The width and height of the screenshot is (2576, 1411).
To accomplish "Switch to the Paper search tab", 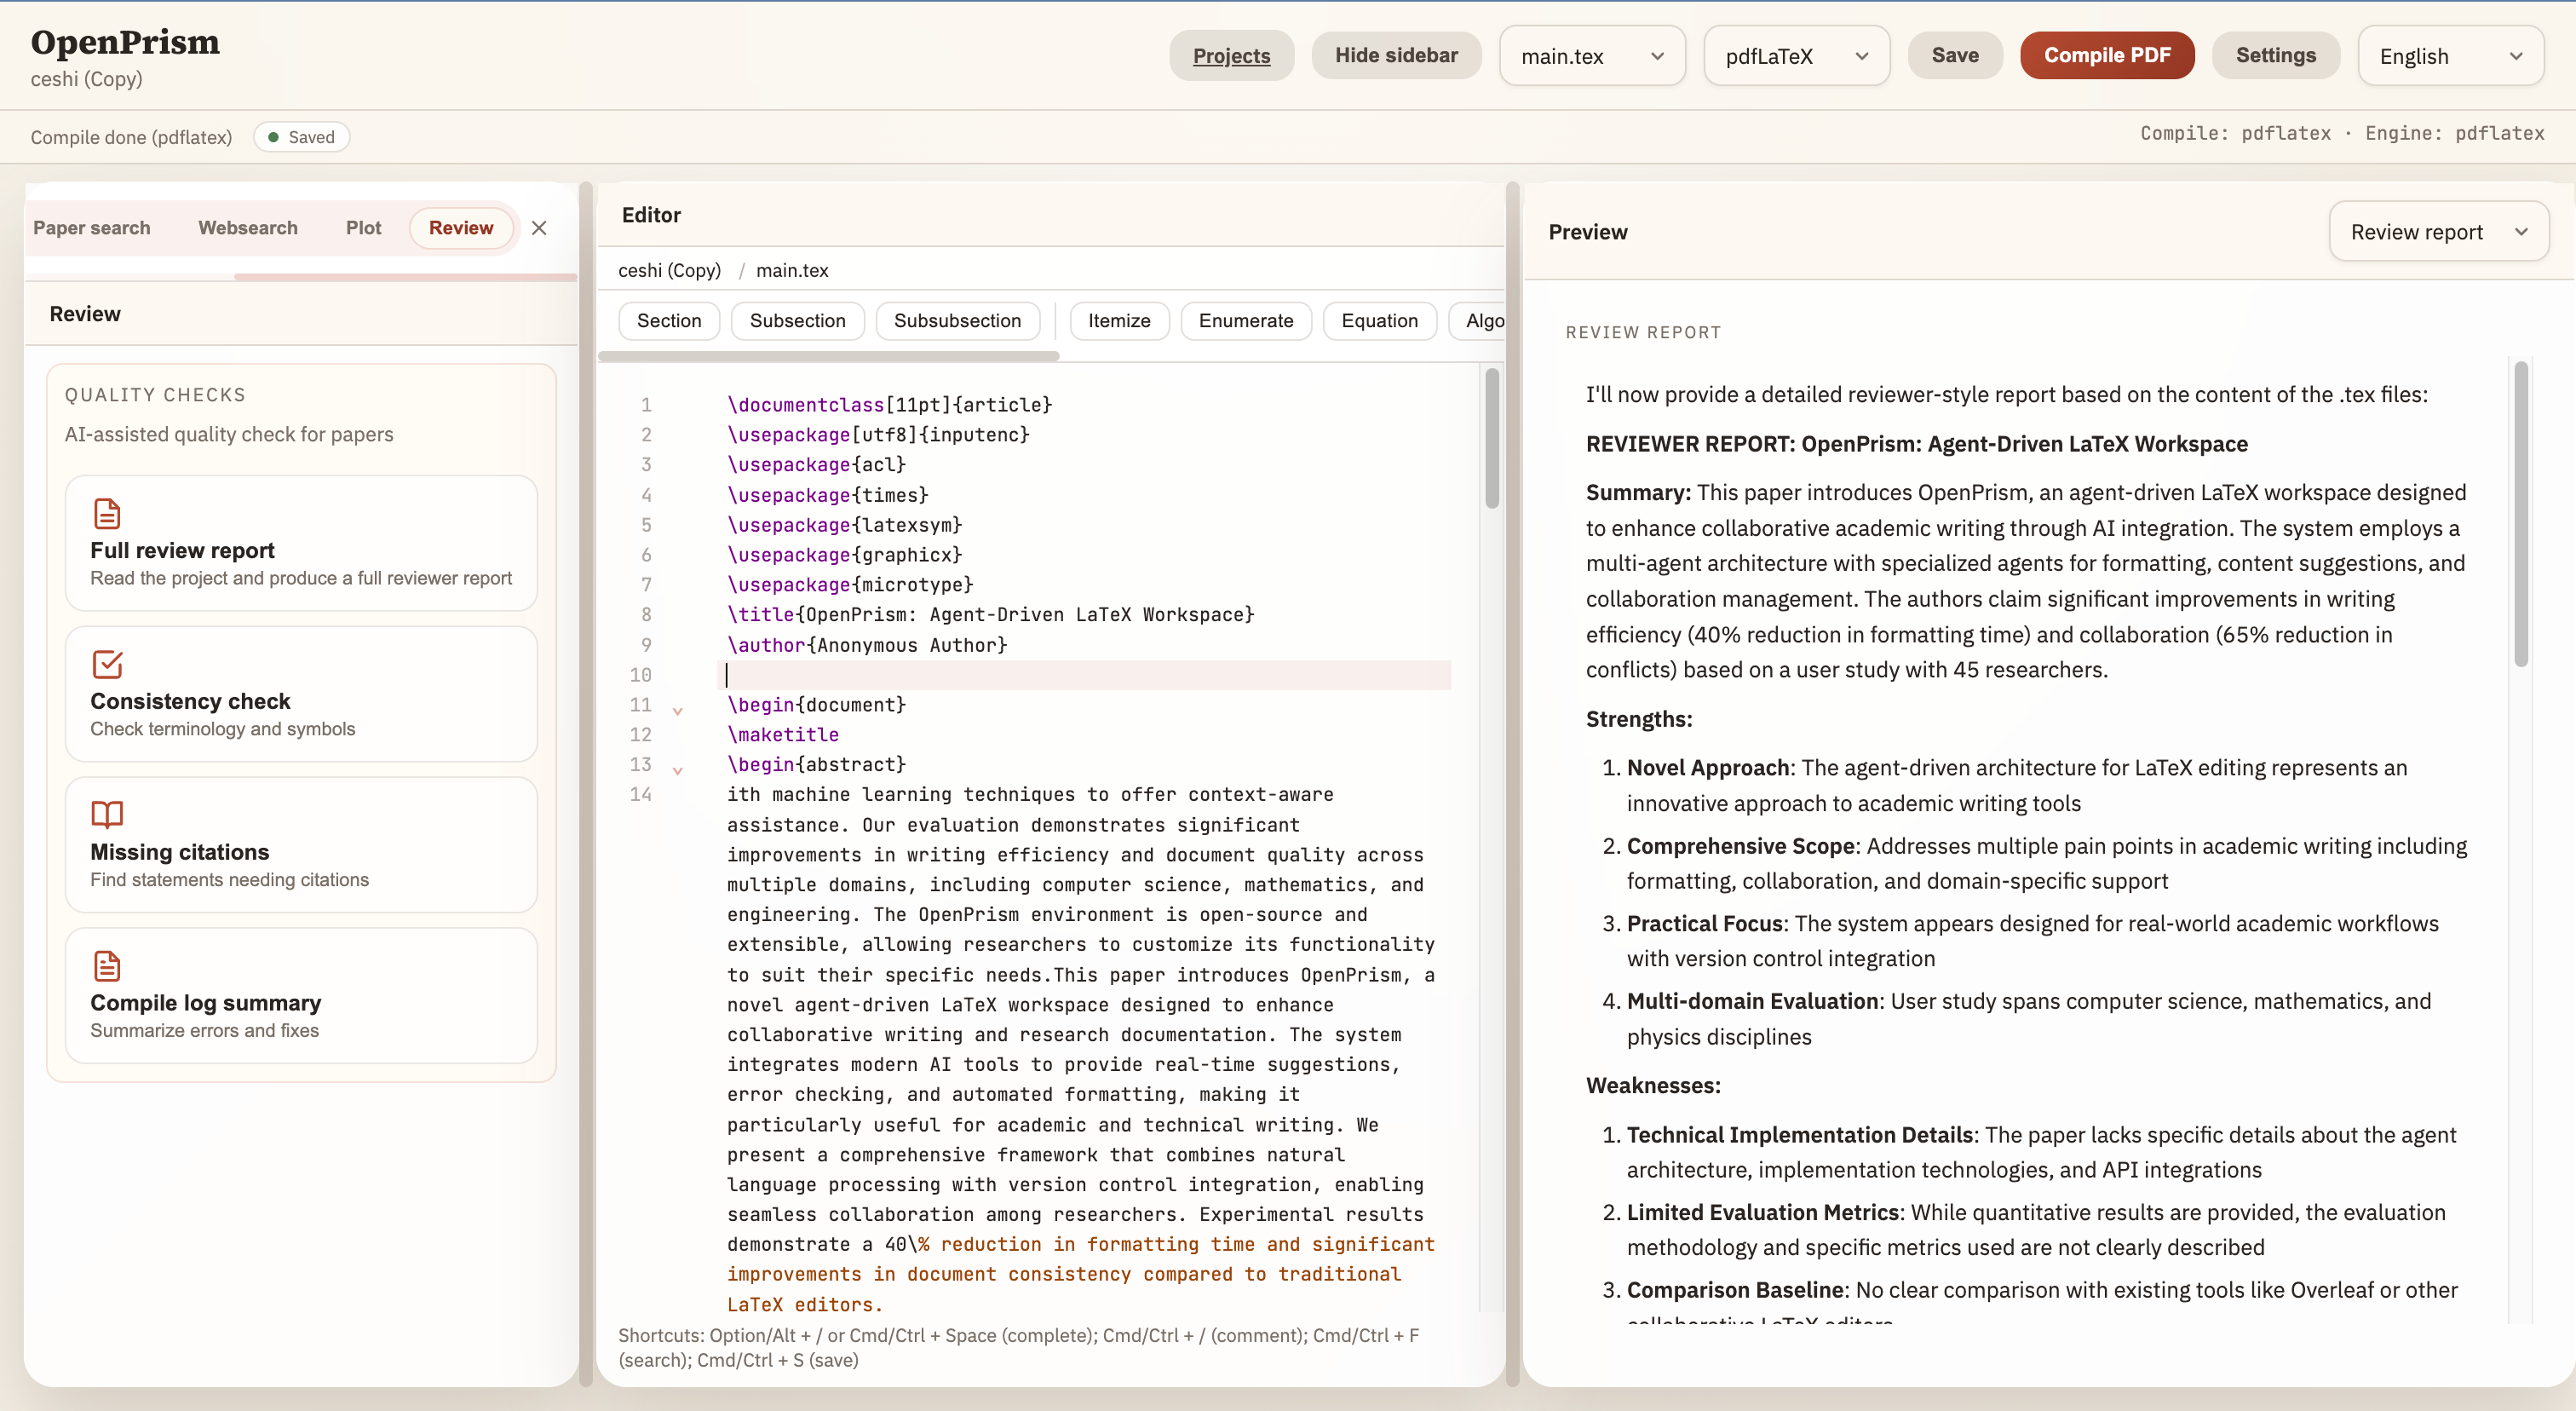I will pos(92,228).
